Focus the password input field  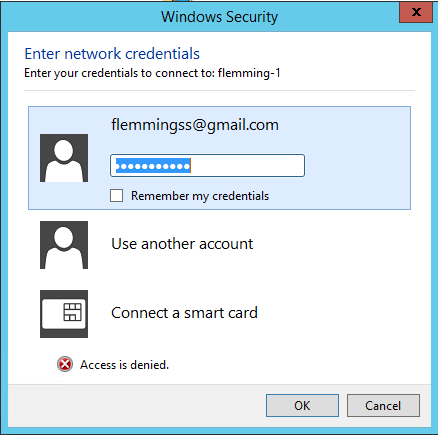[207, 165]
